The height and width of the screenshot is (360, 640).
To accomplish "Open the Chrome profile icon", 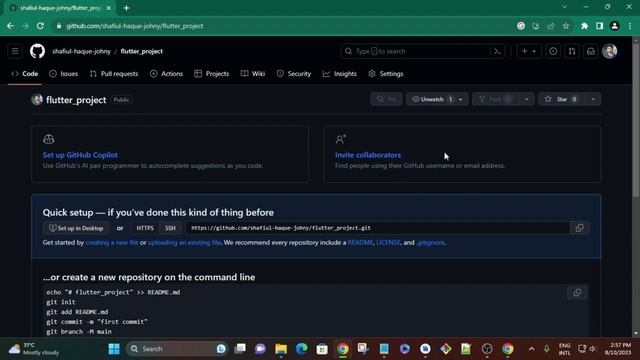I will click(614, 26).
